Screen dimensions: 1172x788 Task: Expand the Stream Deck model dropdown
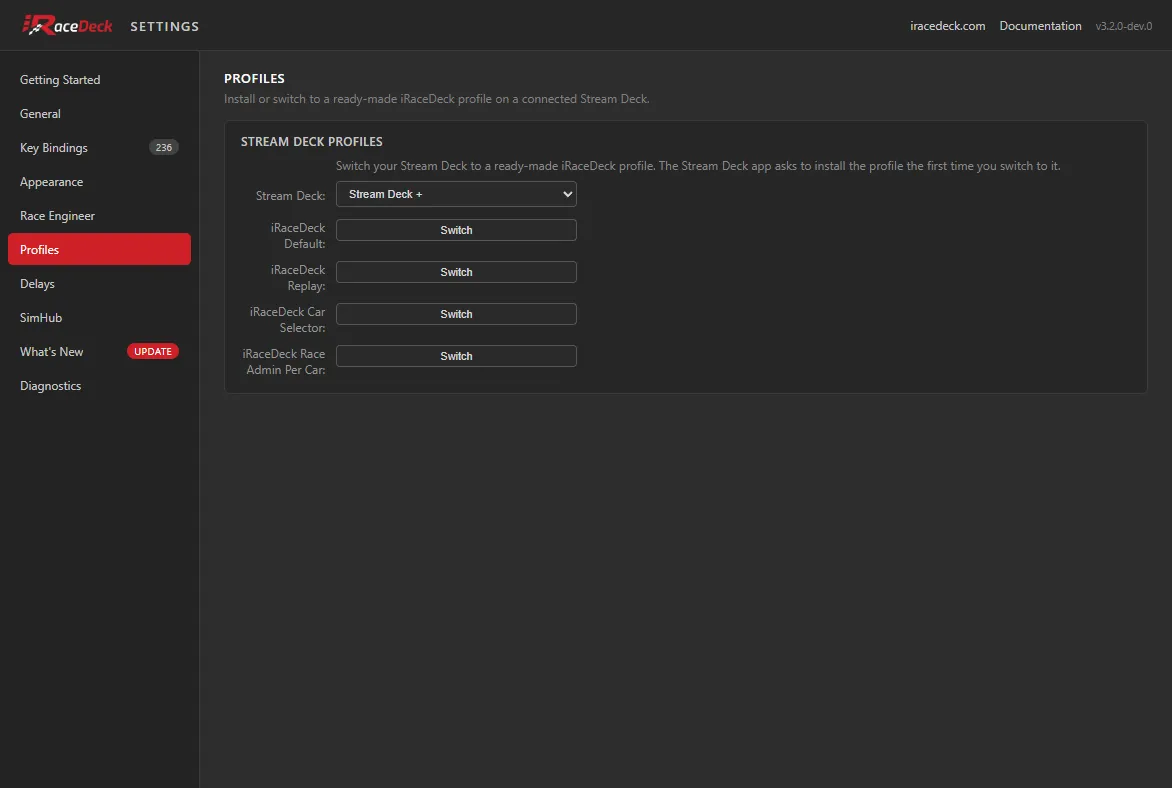tap(456, 194)
